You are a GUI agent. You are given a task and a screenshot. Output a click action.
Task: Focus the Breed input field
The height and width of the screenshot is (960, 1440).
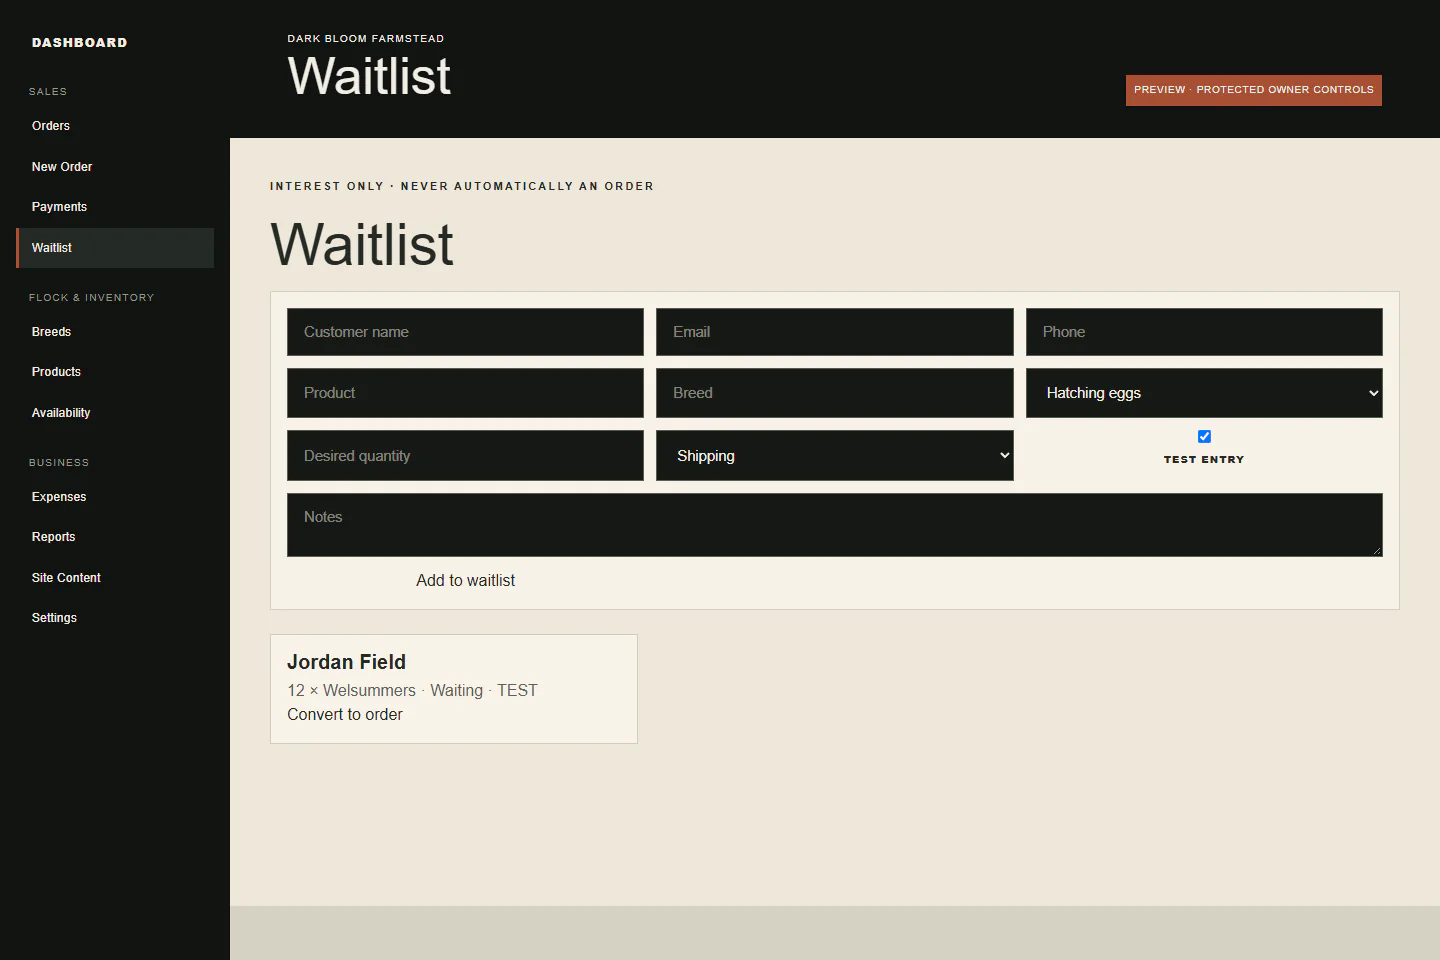(834, 393)
